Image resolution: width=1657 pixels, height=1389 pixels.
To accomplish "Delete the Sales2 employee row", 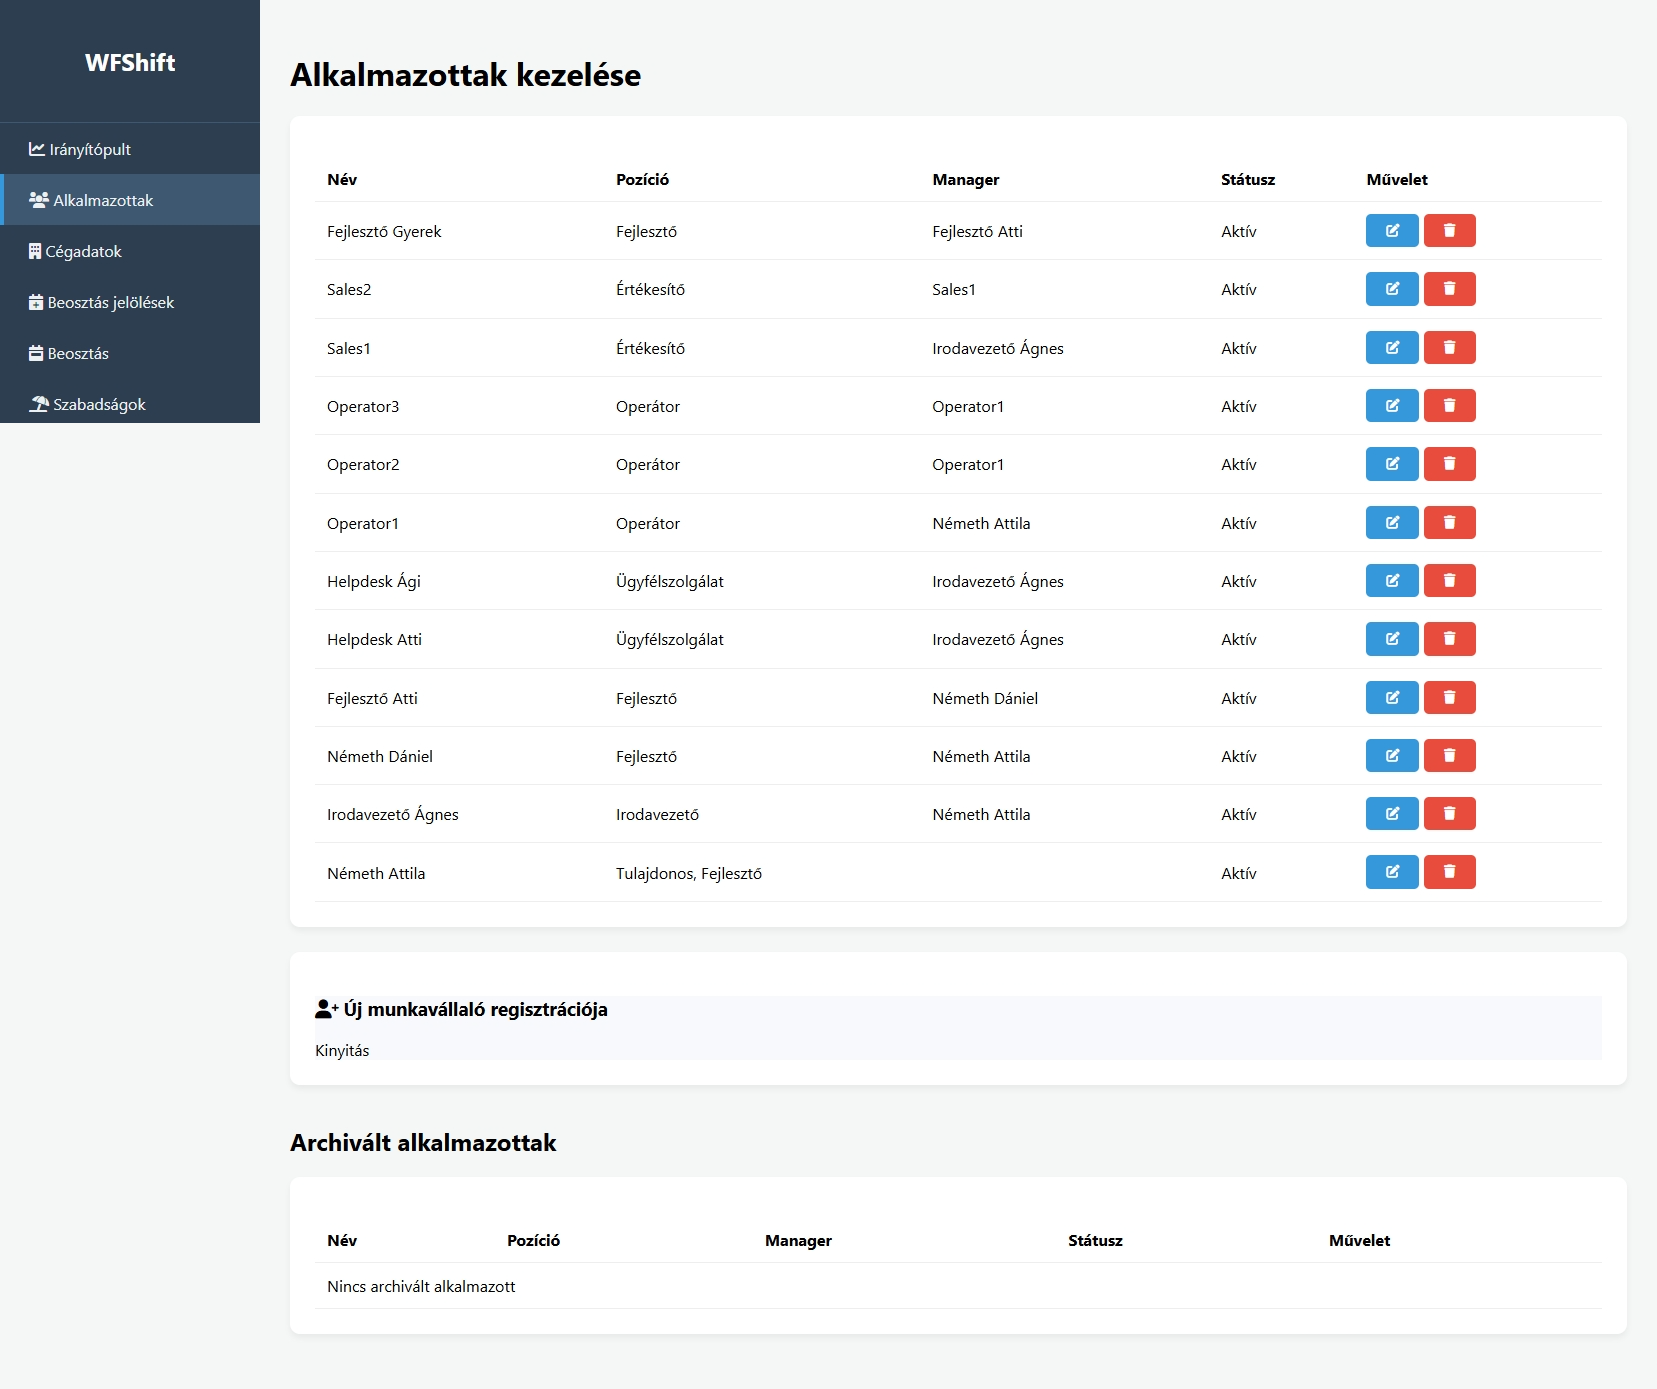I will [1449, 289].
